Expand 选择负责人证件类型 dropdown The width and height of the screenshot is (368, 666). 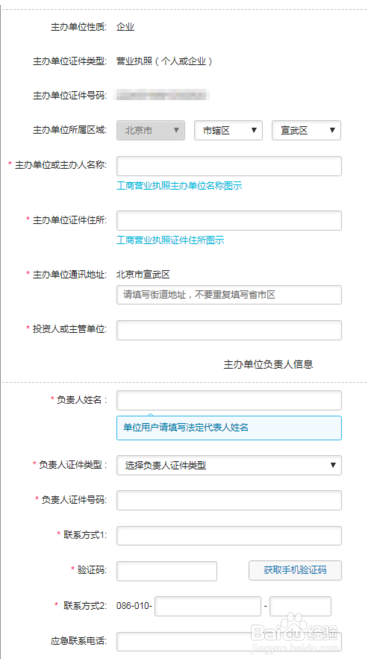(x=229, y=465)
